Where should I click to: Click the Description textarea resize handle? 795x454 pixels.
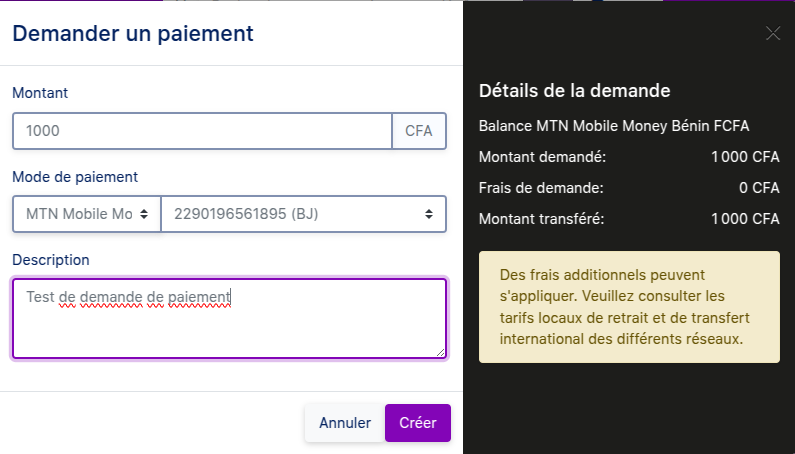[x=441, y=353]
